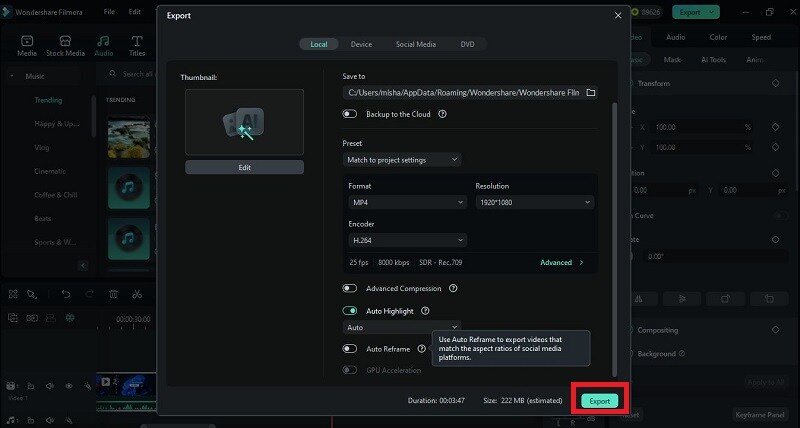The height and width of the screenshot is (428, 800).
Task: Select the Audio panel icon
Action: [x=104, y=45]
